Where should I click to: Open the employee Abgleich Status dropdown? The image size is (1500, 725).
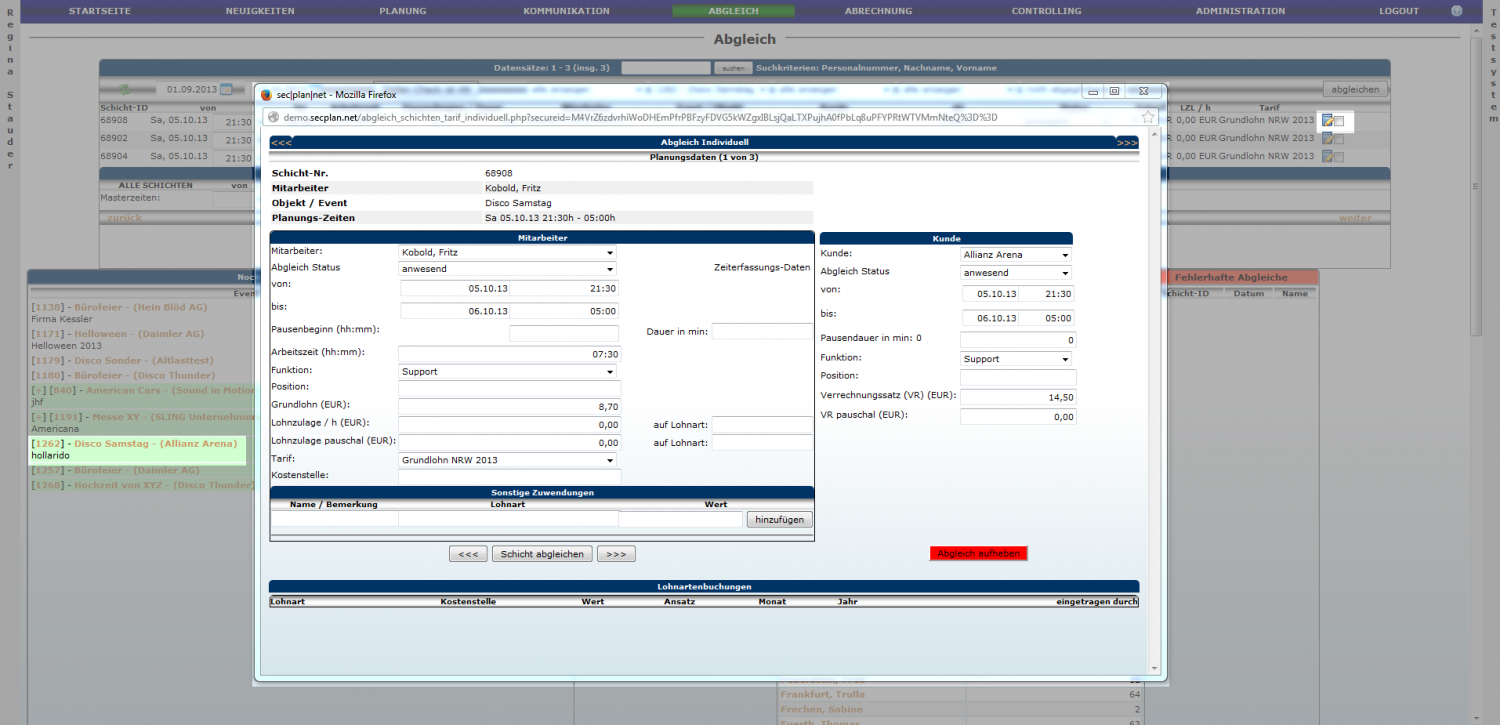click(x=507, y=269)
